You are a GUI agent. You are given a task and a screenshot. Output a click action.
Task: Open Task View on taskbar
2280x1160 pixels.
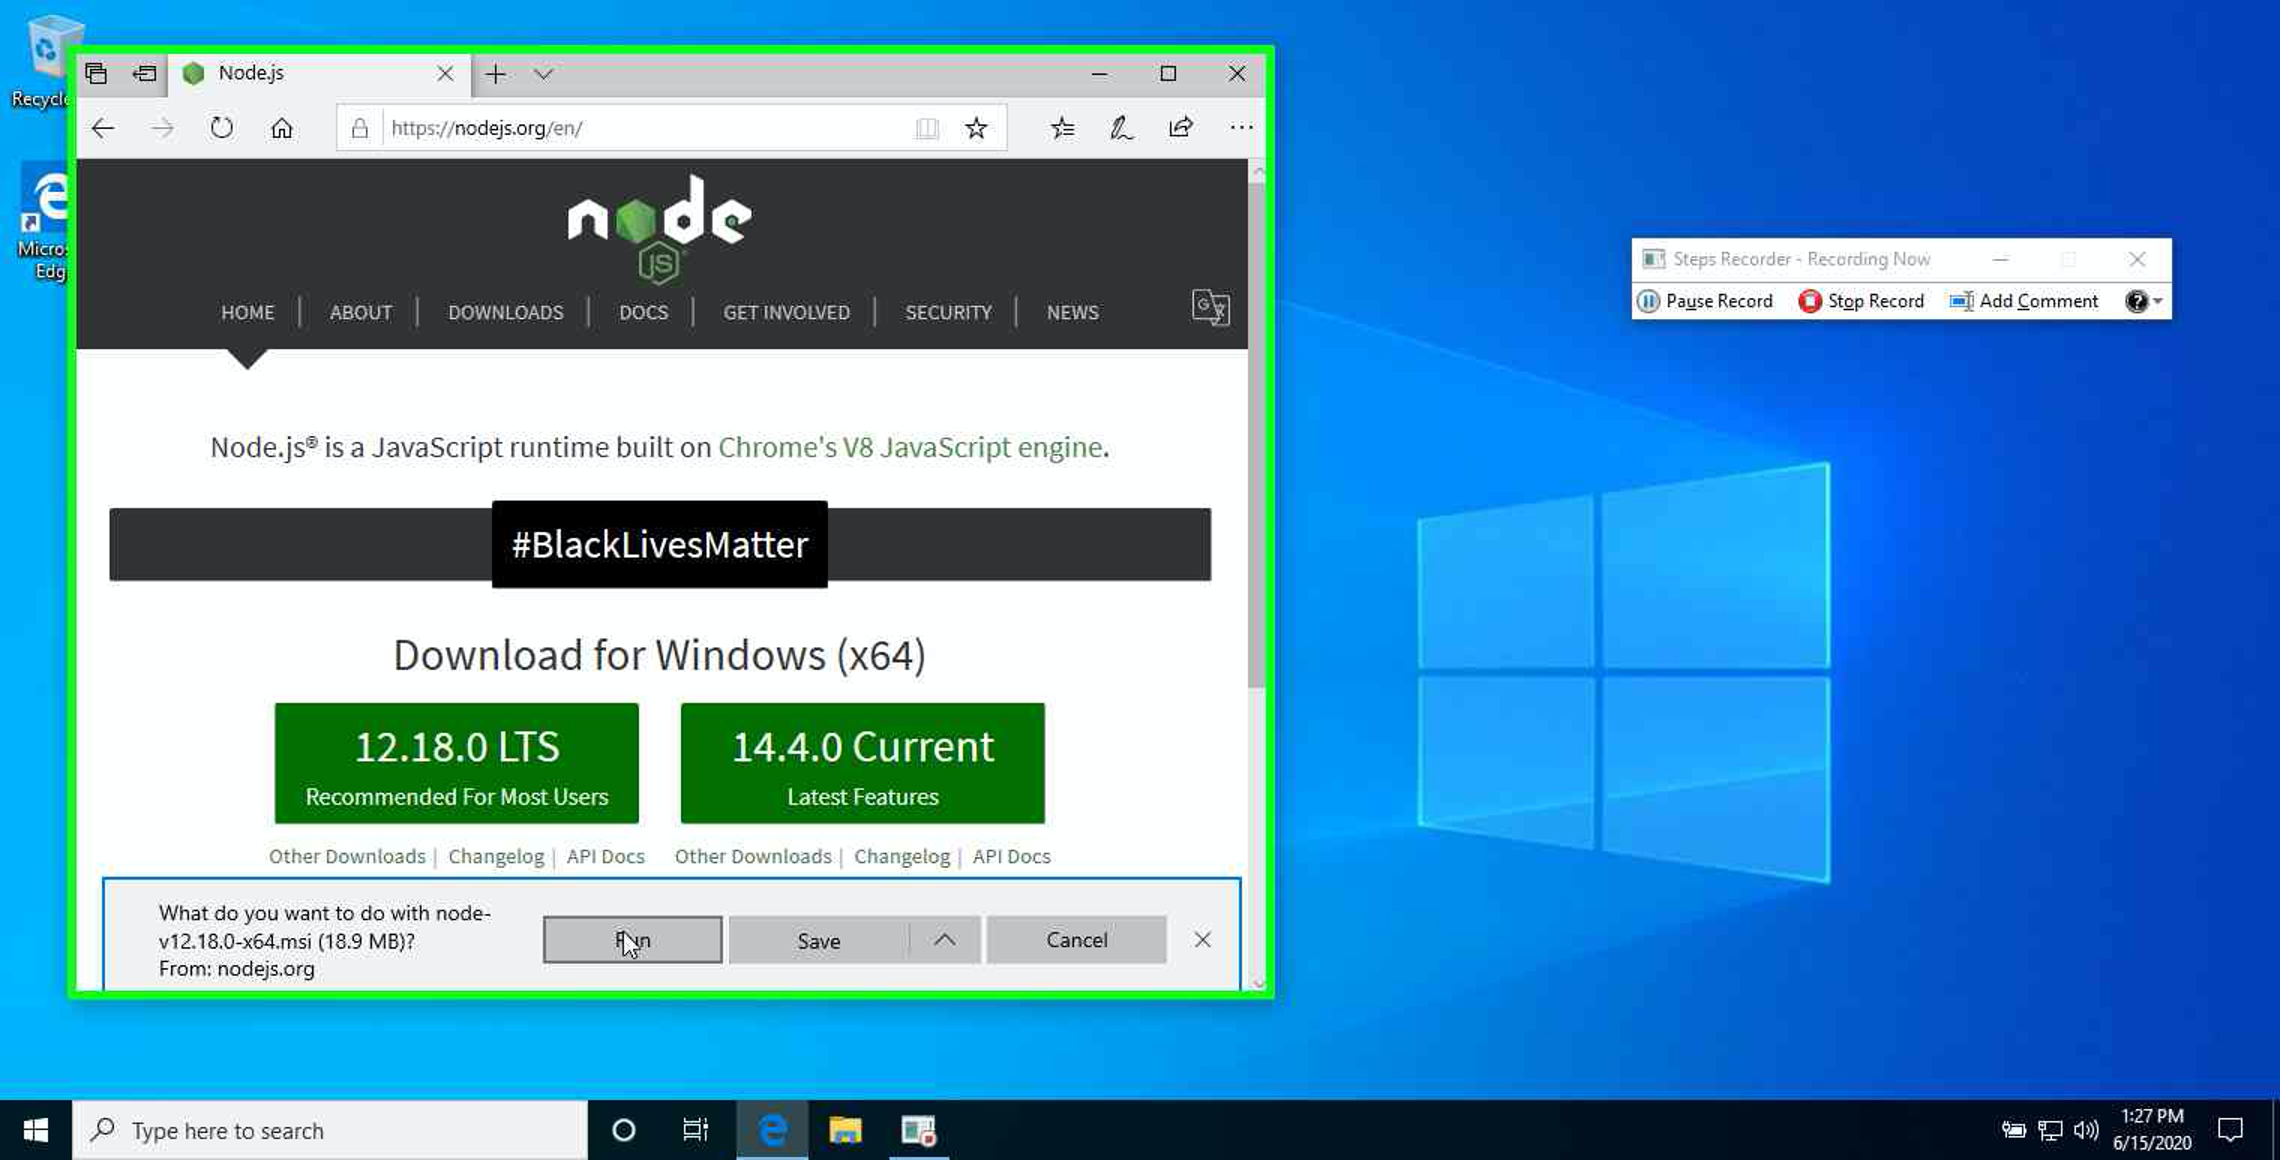[x=696, y=1130]
